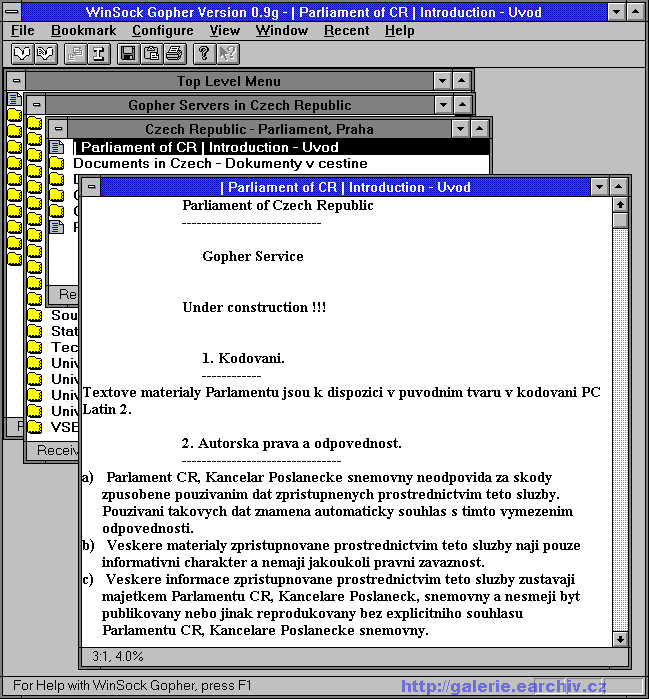Open the Help menu

[x=400, y=30]
